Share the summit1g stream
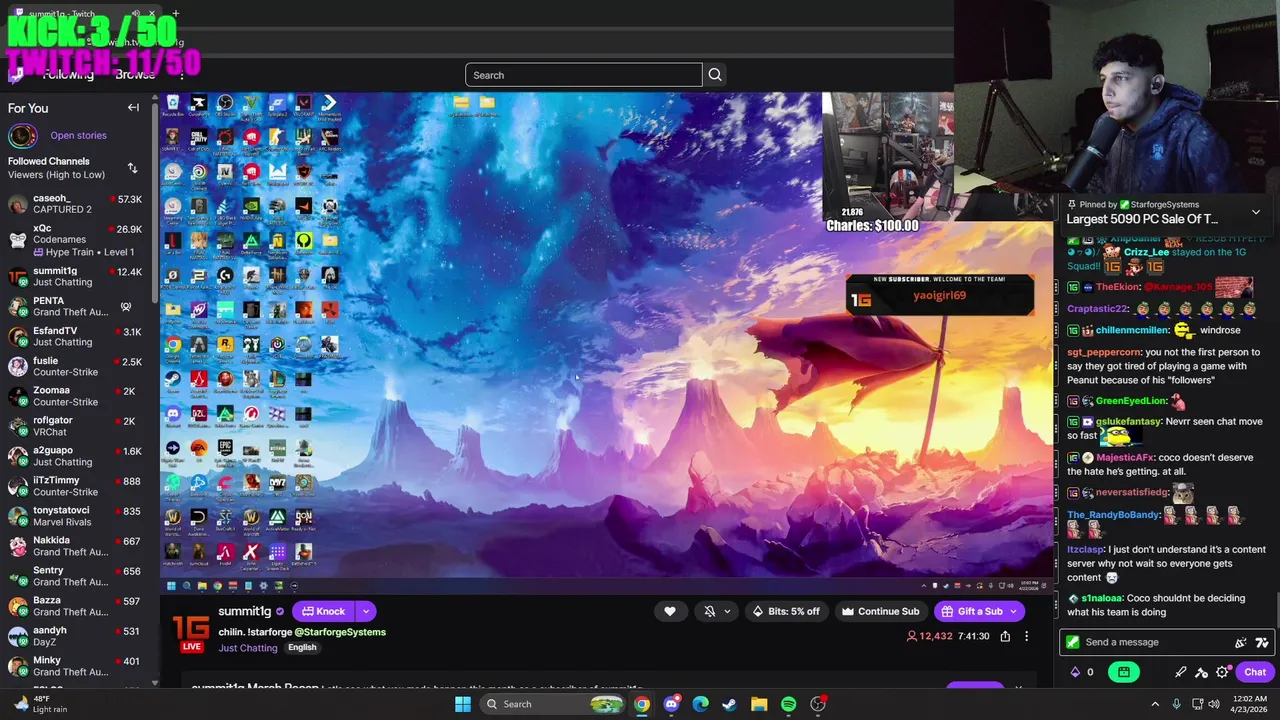This screenshot has height=720, width=1280. click(x=1005, y=636)
